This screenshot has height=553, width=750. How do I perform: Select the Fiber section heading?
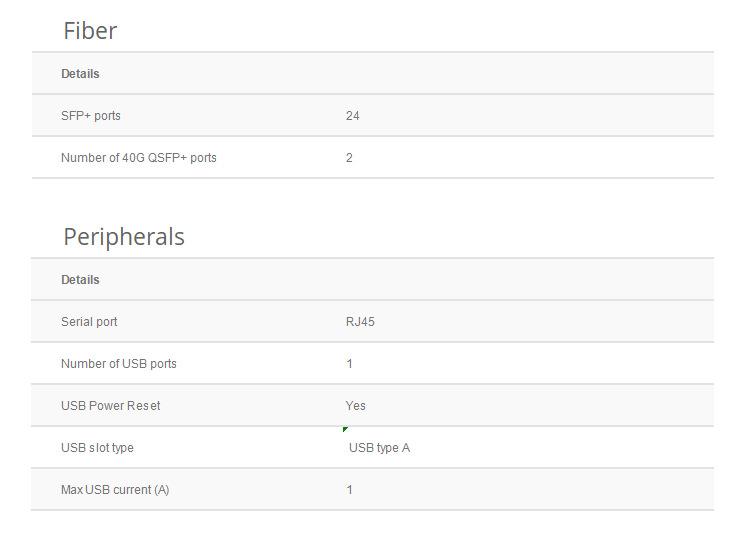90,31
